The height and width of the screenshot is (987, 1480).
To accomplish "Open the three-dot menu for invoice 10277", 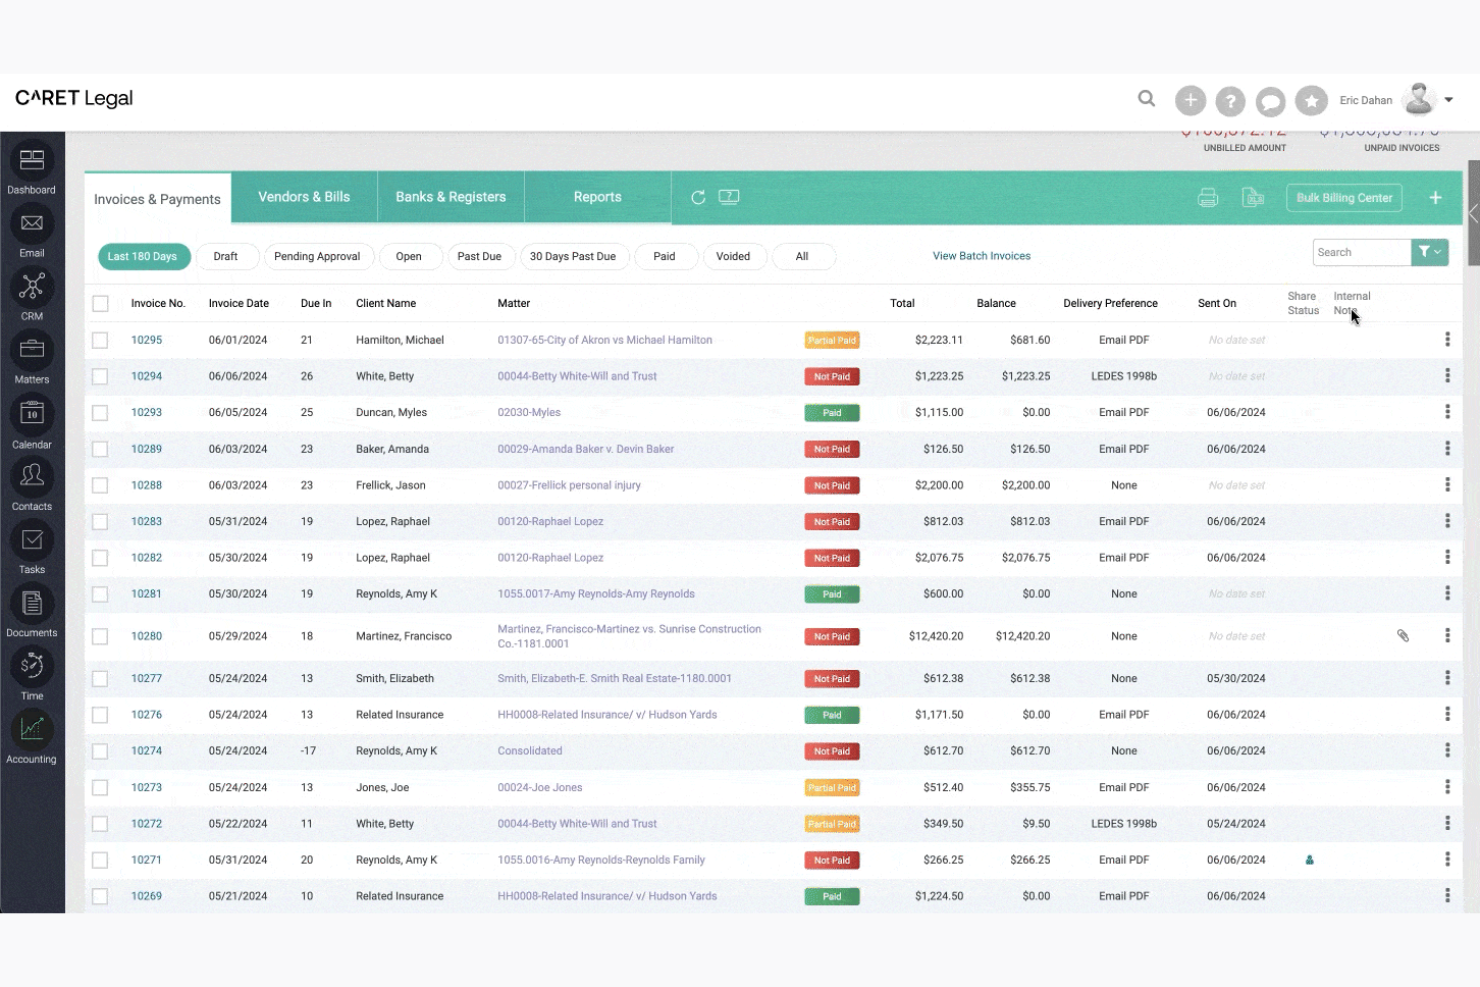I will (x=1447, y=678).
